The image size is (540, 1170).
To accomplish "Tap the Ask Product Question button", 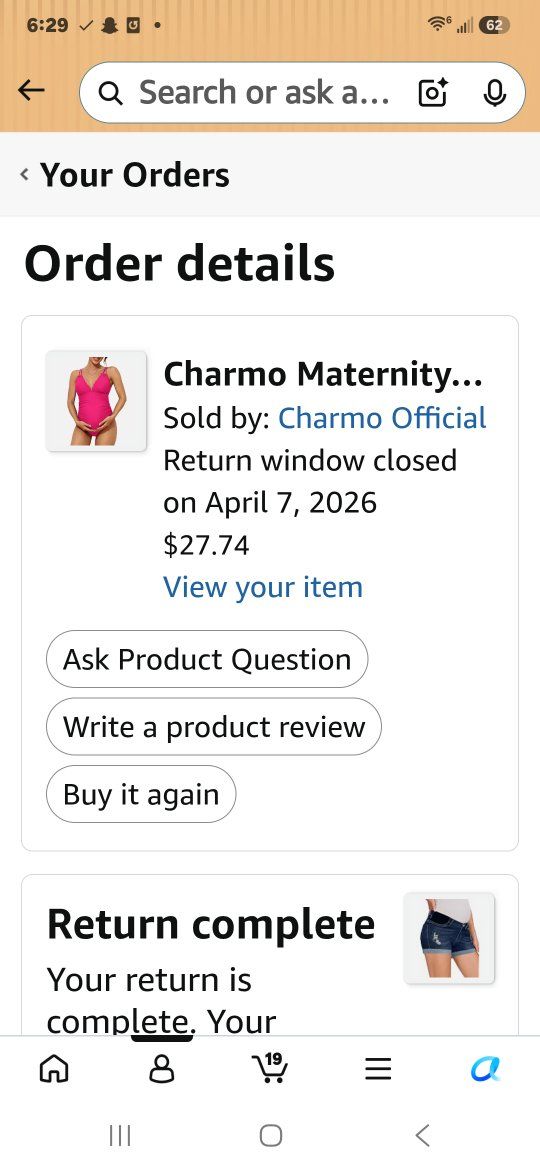I will point(207,659).
